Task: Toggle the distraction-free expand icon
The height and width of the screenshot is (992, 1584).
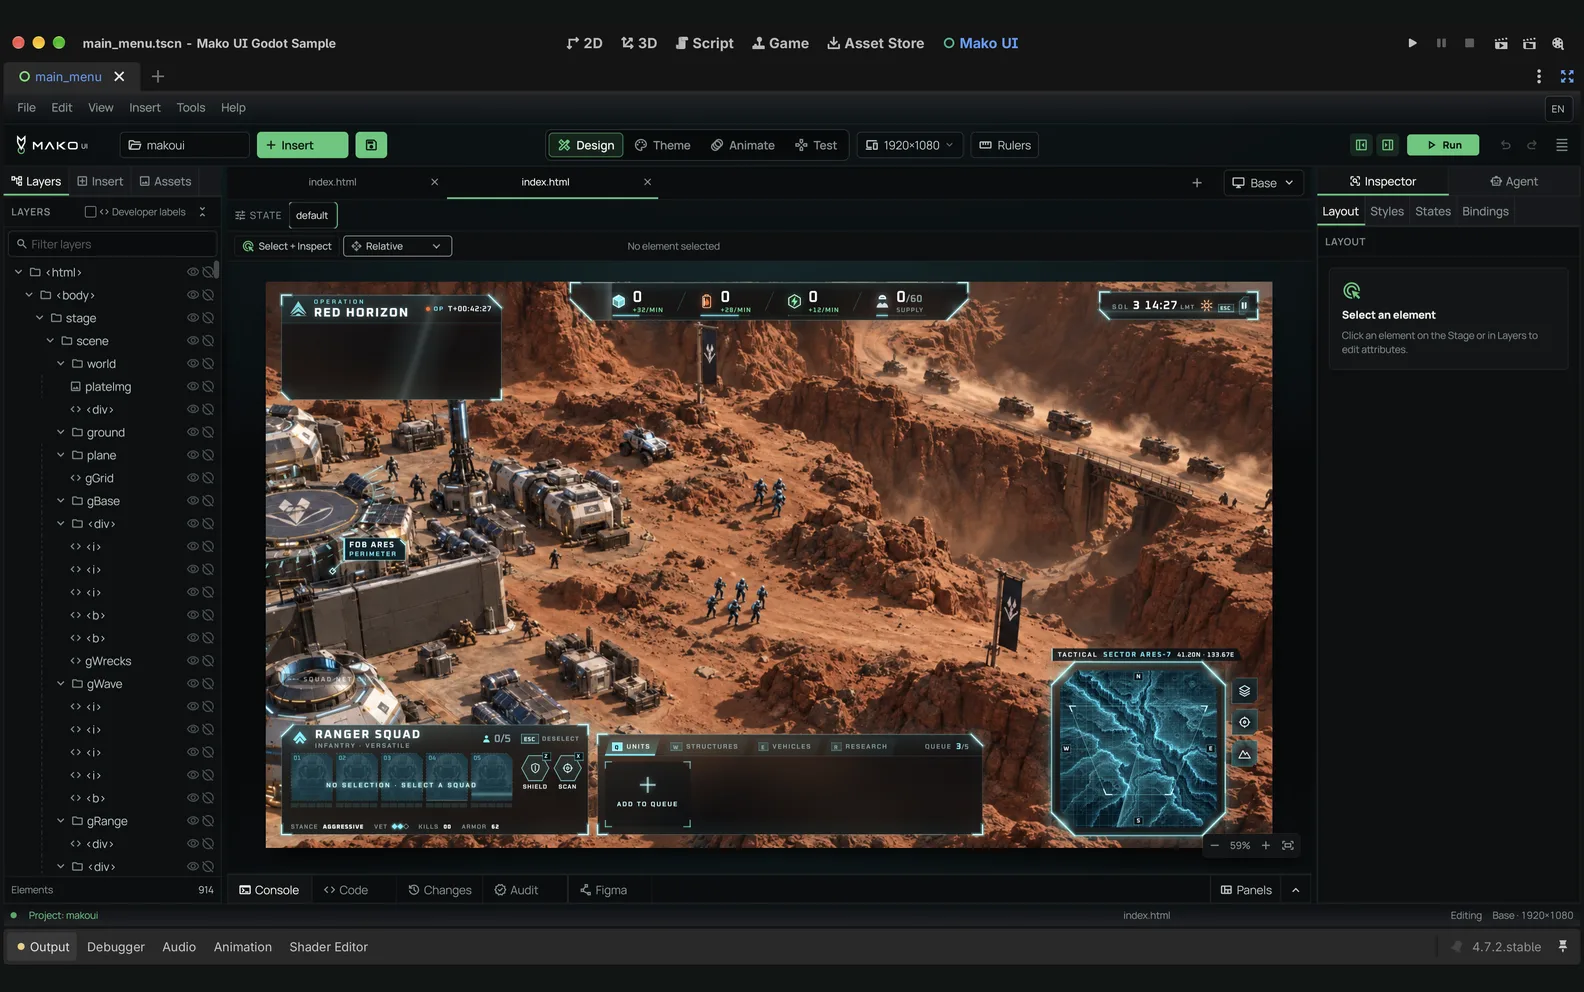Action: pyautogui.click(x=1567, y=76)
